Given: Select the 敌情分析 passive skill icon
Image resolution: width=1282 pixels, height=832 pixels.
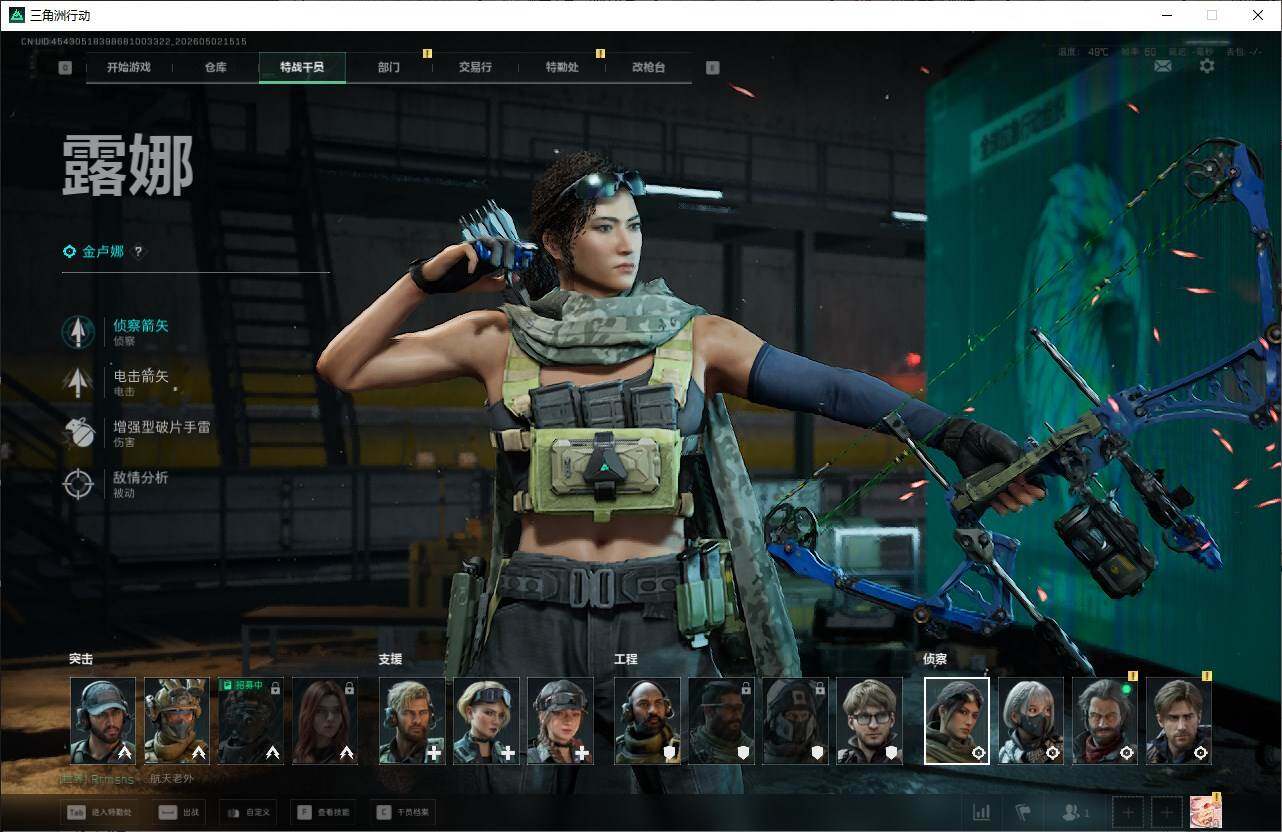Looking at the screenshot, I should tap(78, 484).
